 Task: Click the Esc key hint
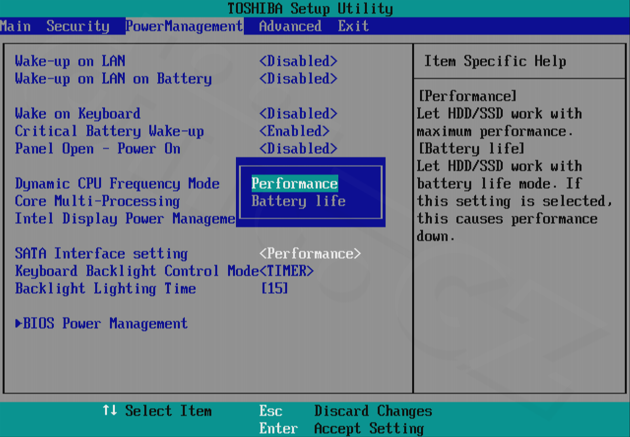coord(270,411)
